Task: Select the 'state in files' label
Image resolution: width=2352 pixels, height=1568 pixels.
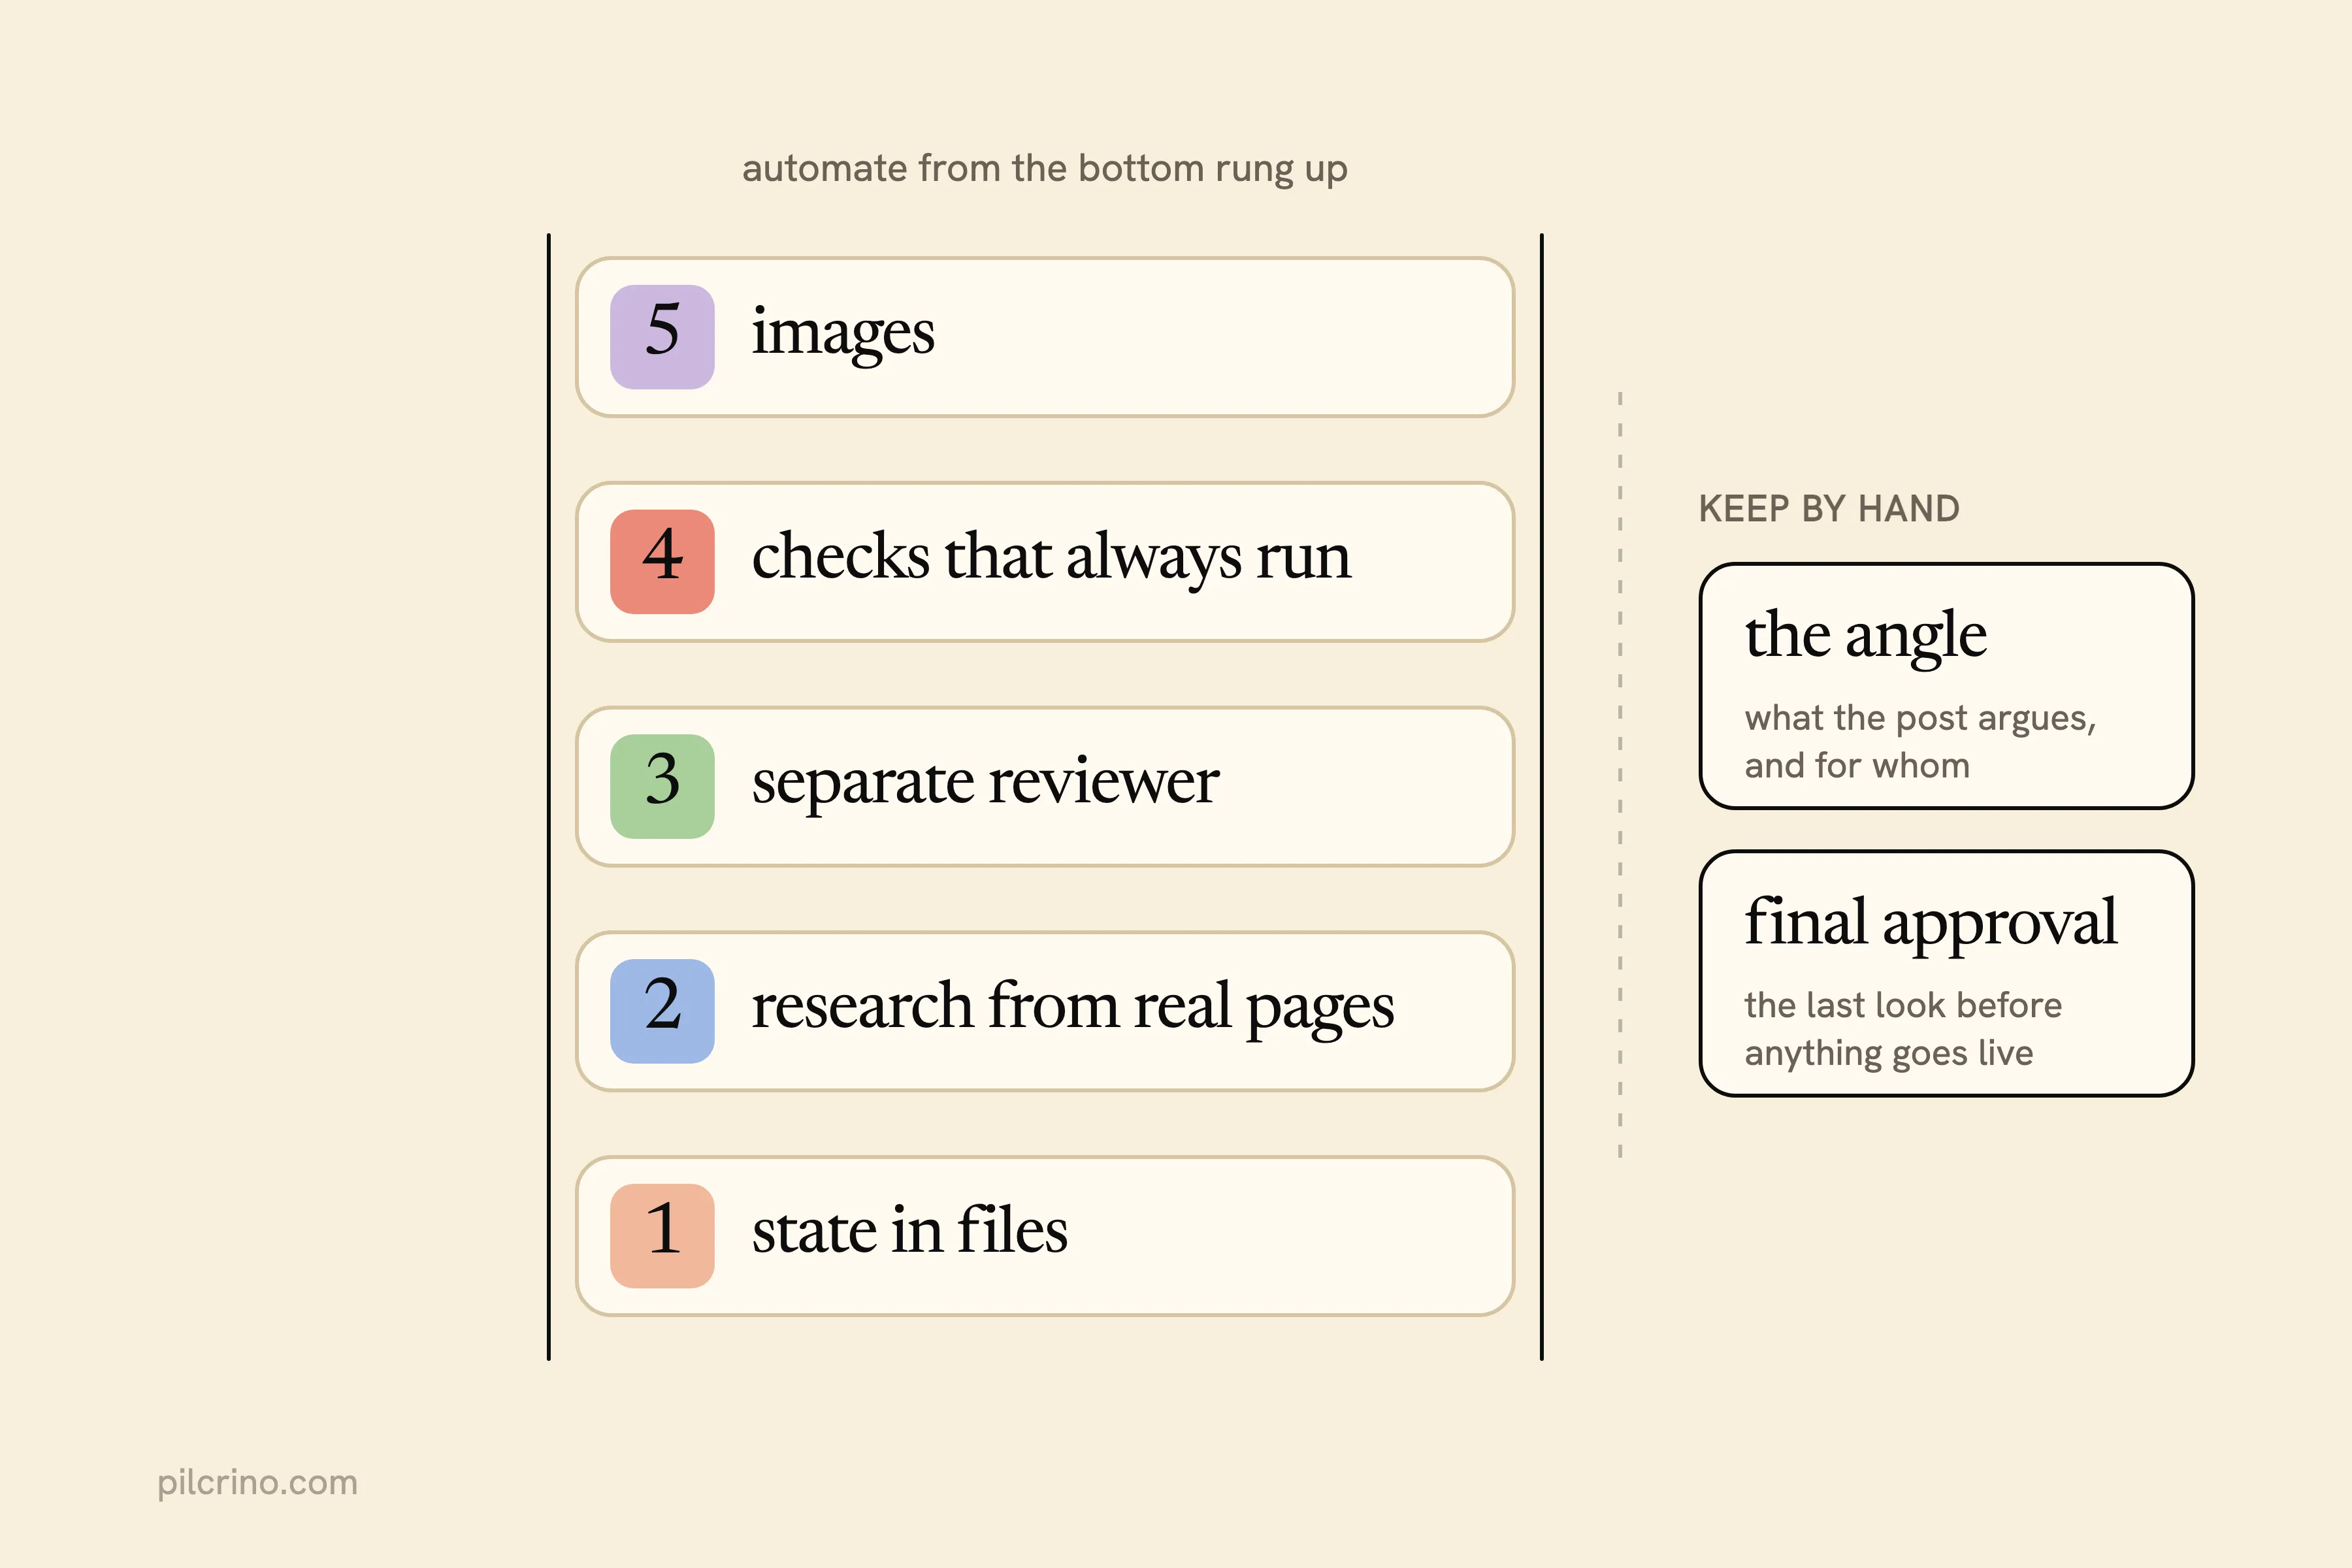Action: point(910,1230)
